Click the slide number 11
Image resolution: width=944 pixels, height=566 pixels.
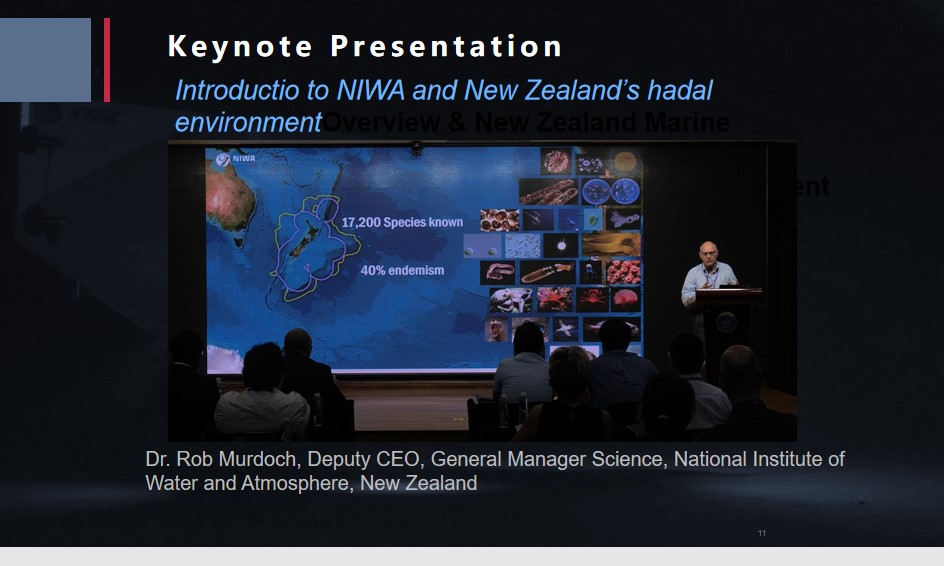[x=761, y=533]
